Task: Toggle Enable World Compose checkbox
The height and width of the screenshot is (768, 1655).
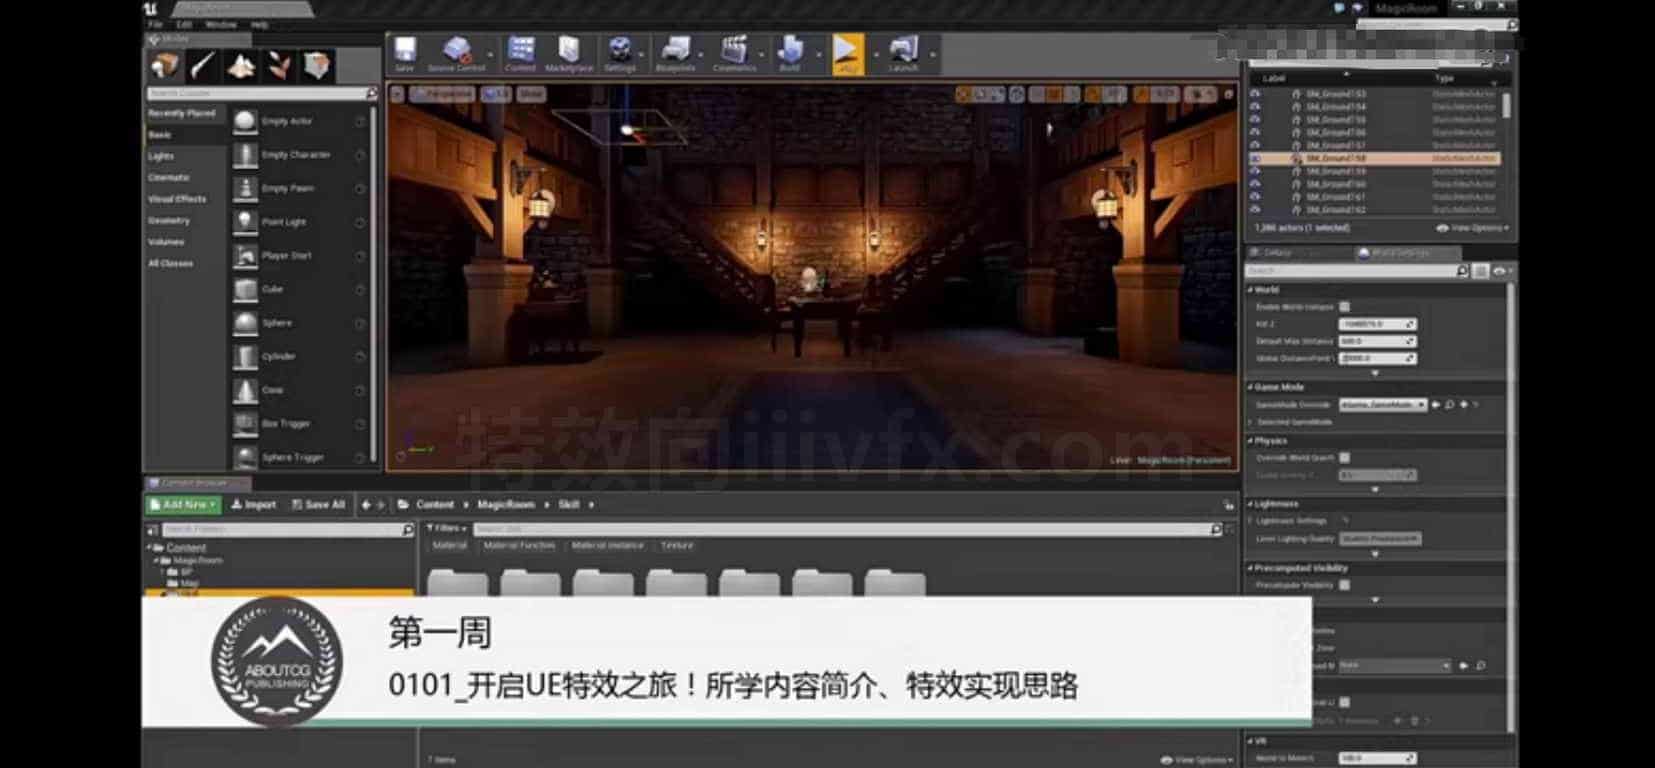Action: (x=1345, y=307)
